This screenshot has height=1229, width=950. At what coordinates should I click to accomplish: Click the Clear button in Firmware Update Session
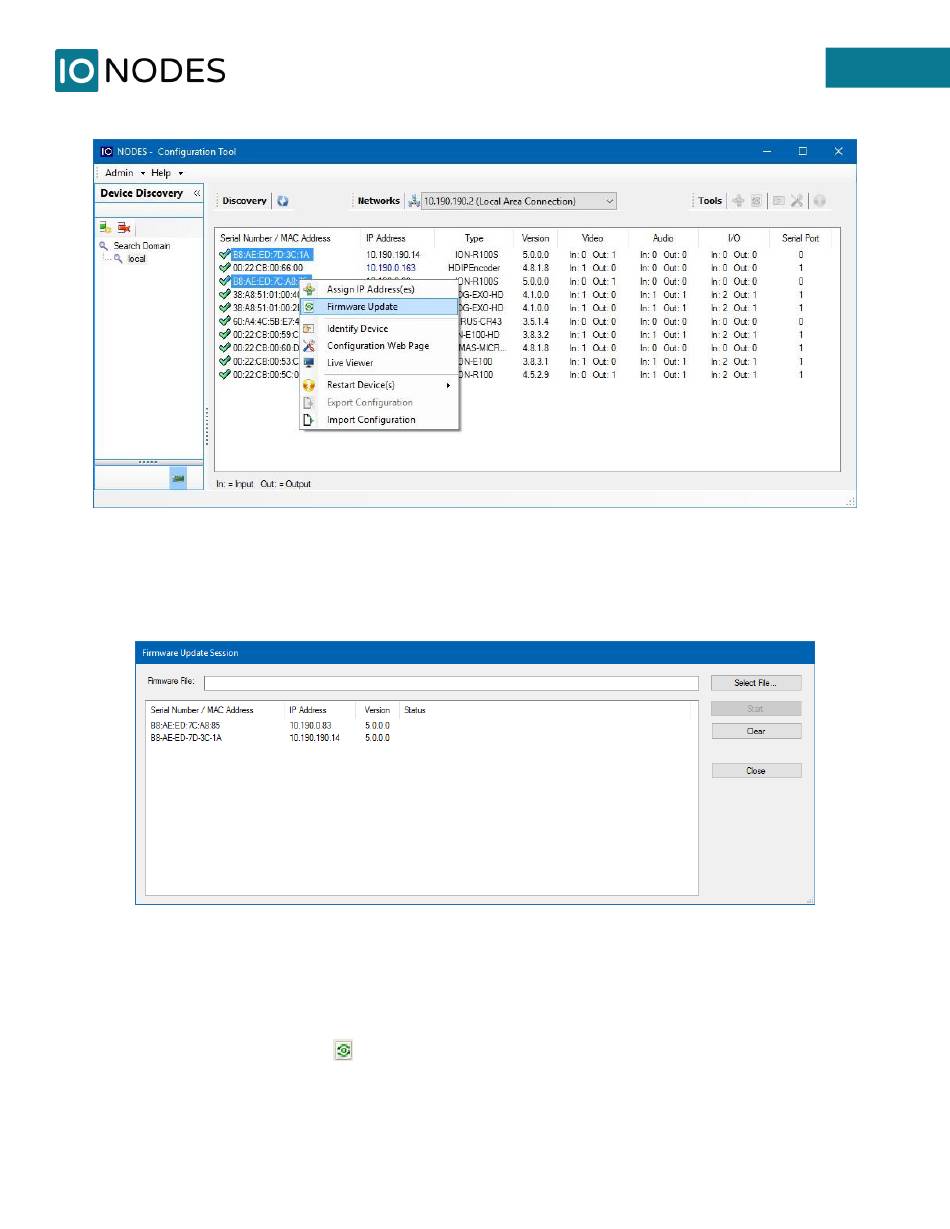point(756,731)
